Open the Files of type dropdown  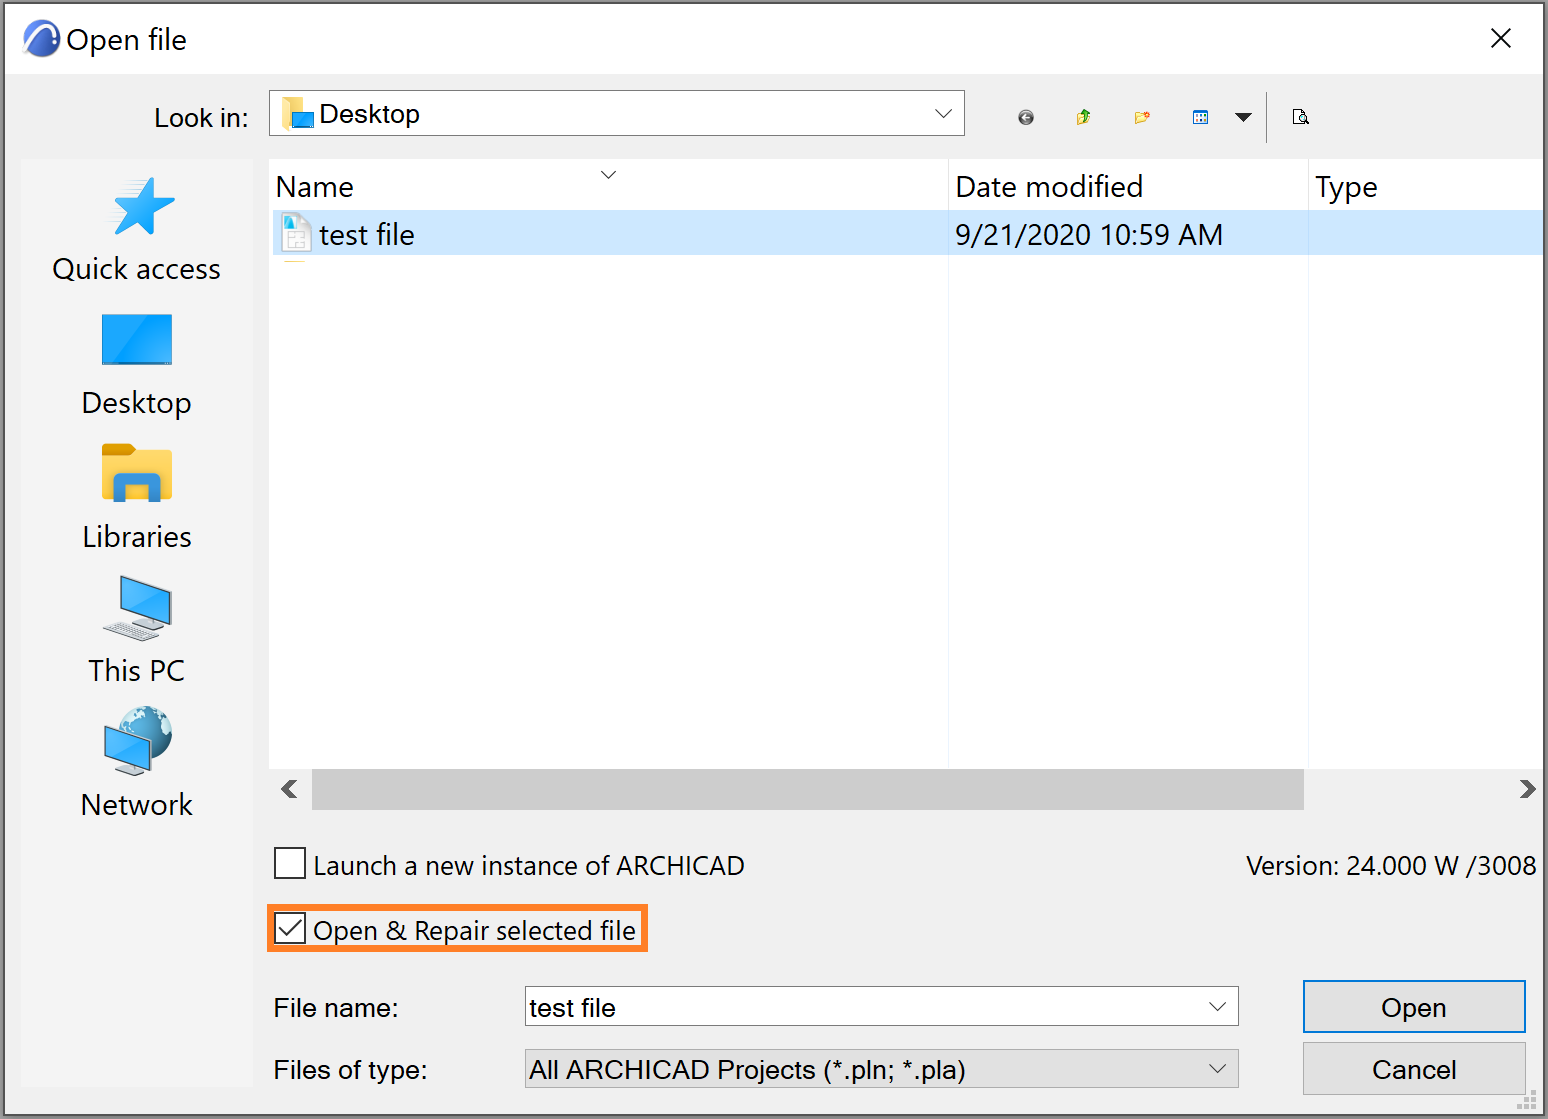[881, 1069]
